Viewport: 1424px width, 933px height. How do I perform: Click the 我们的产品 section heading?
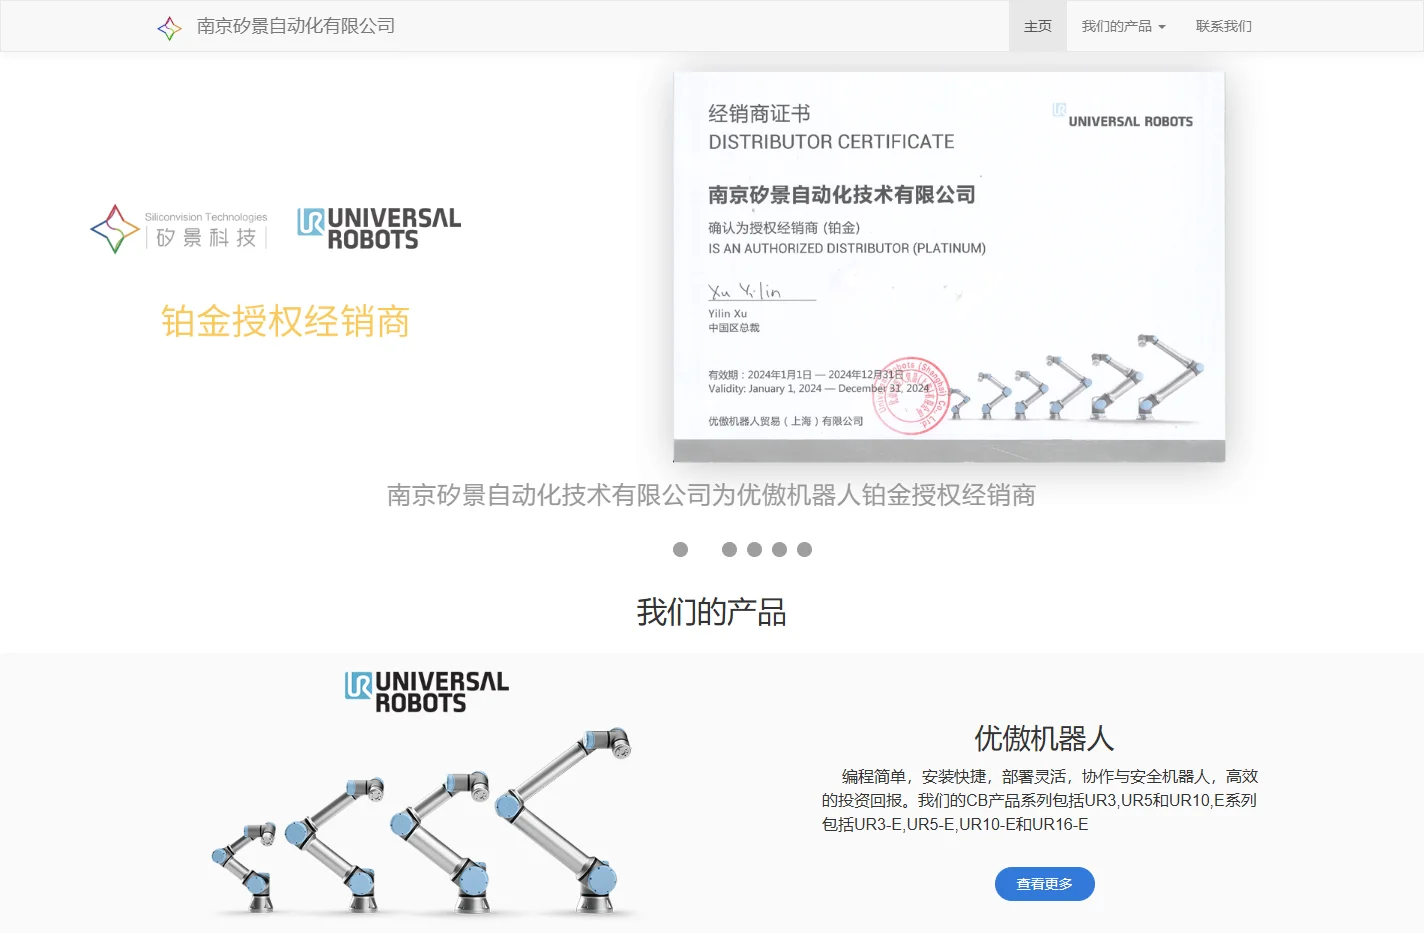pos(712,612)
